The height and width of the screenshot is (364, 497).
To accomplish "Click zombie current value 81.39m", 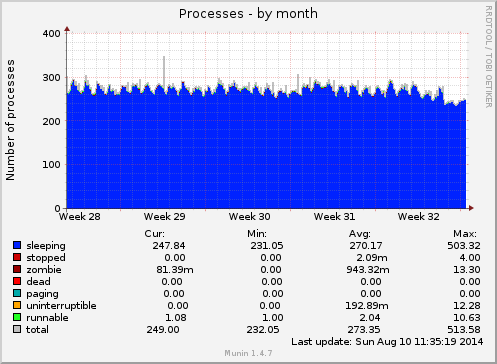I will 175,270.
